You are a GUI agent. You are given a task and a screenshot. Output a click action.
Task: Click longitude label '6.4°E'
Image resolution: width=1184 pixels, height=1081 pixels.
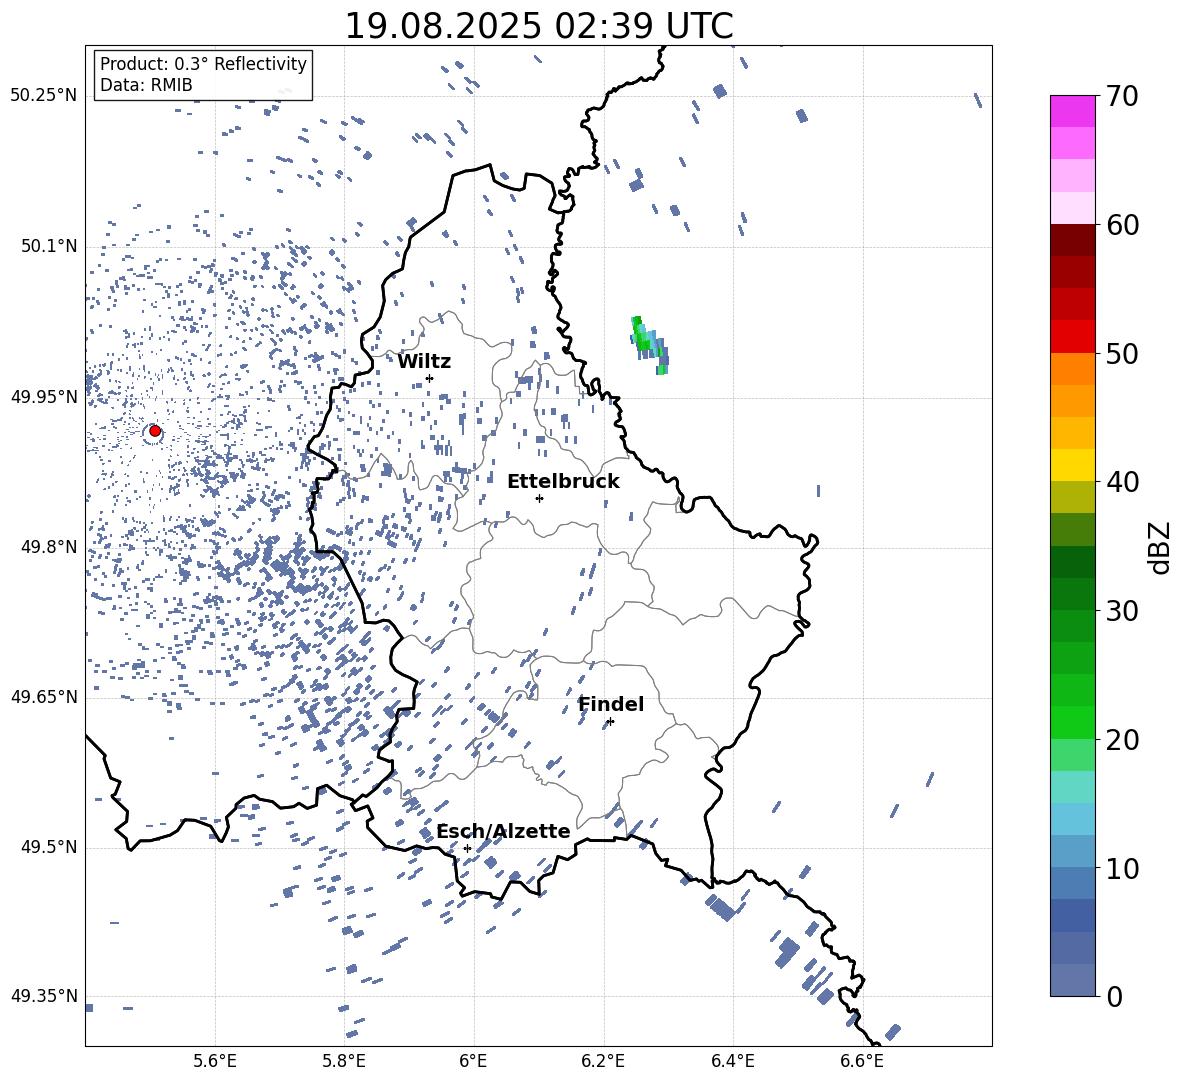coord(732,1061)
